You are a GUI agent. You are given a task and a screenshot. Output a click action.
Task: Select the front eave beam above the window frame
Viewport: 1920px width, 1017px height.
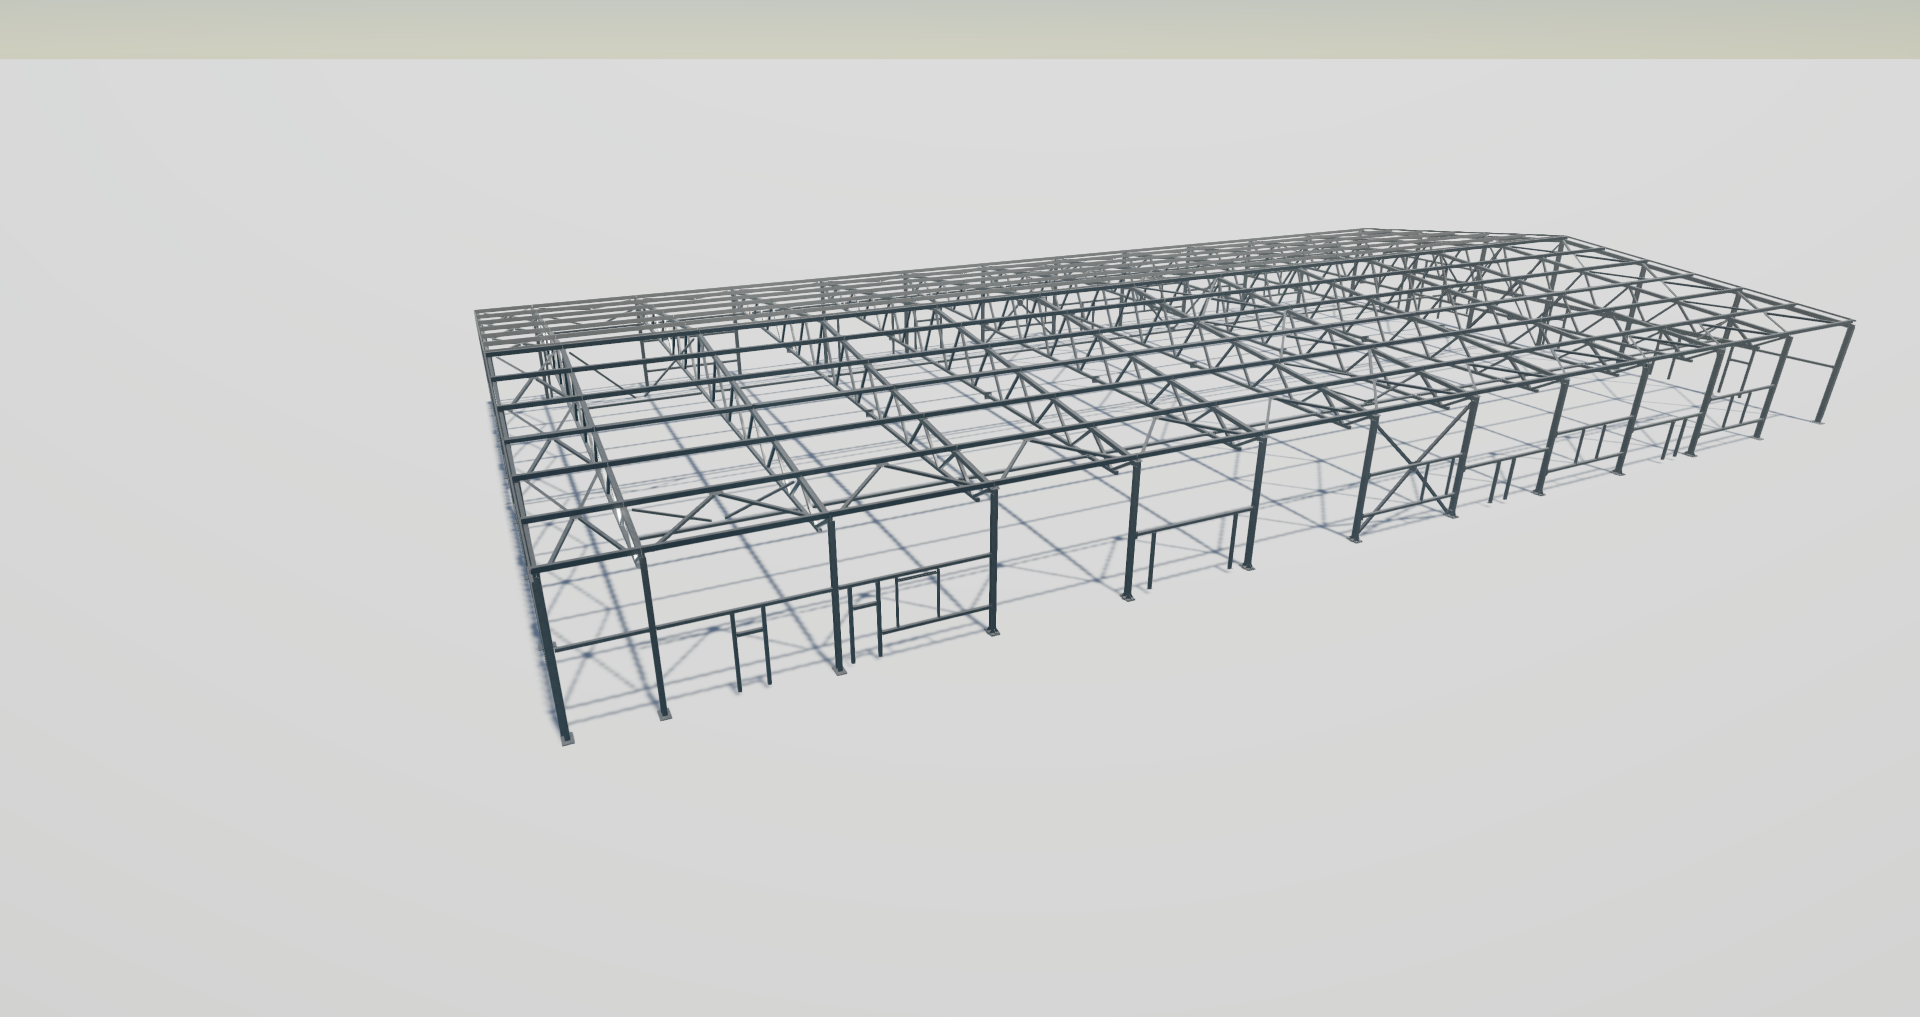pyautogui.click(x=900, y=508)
